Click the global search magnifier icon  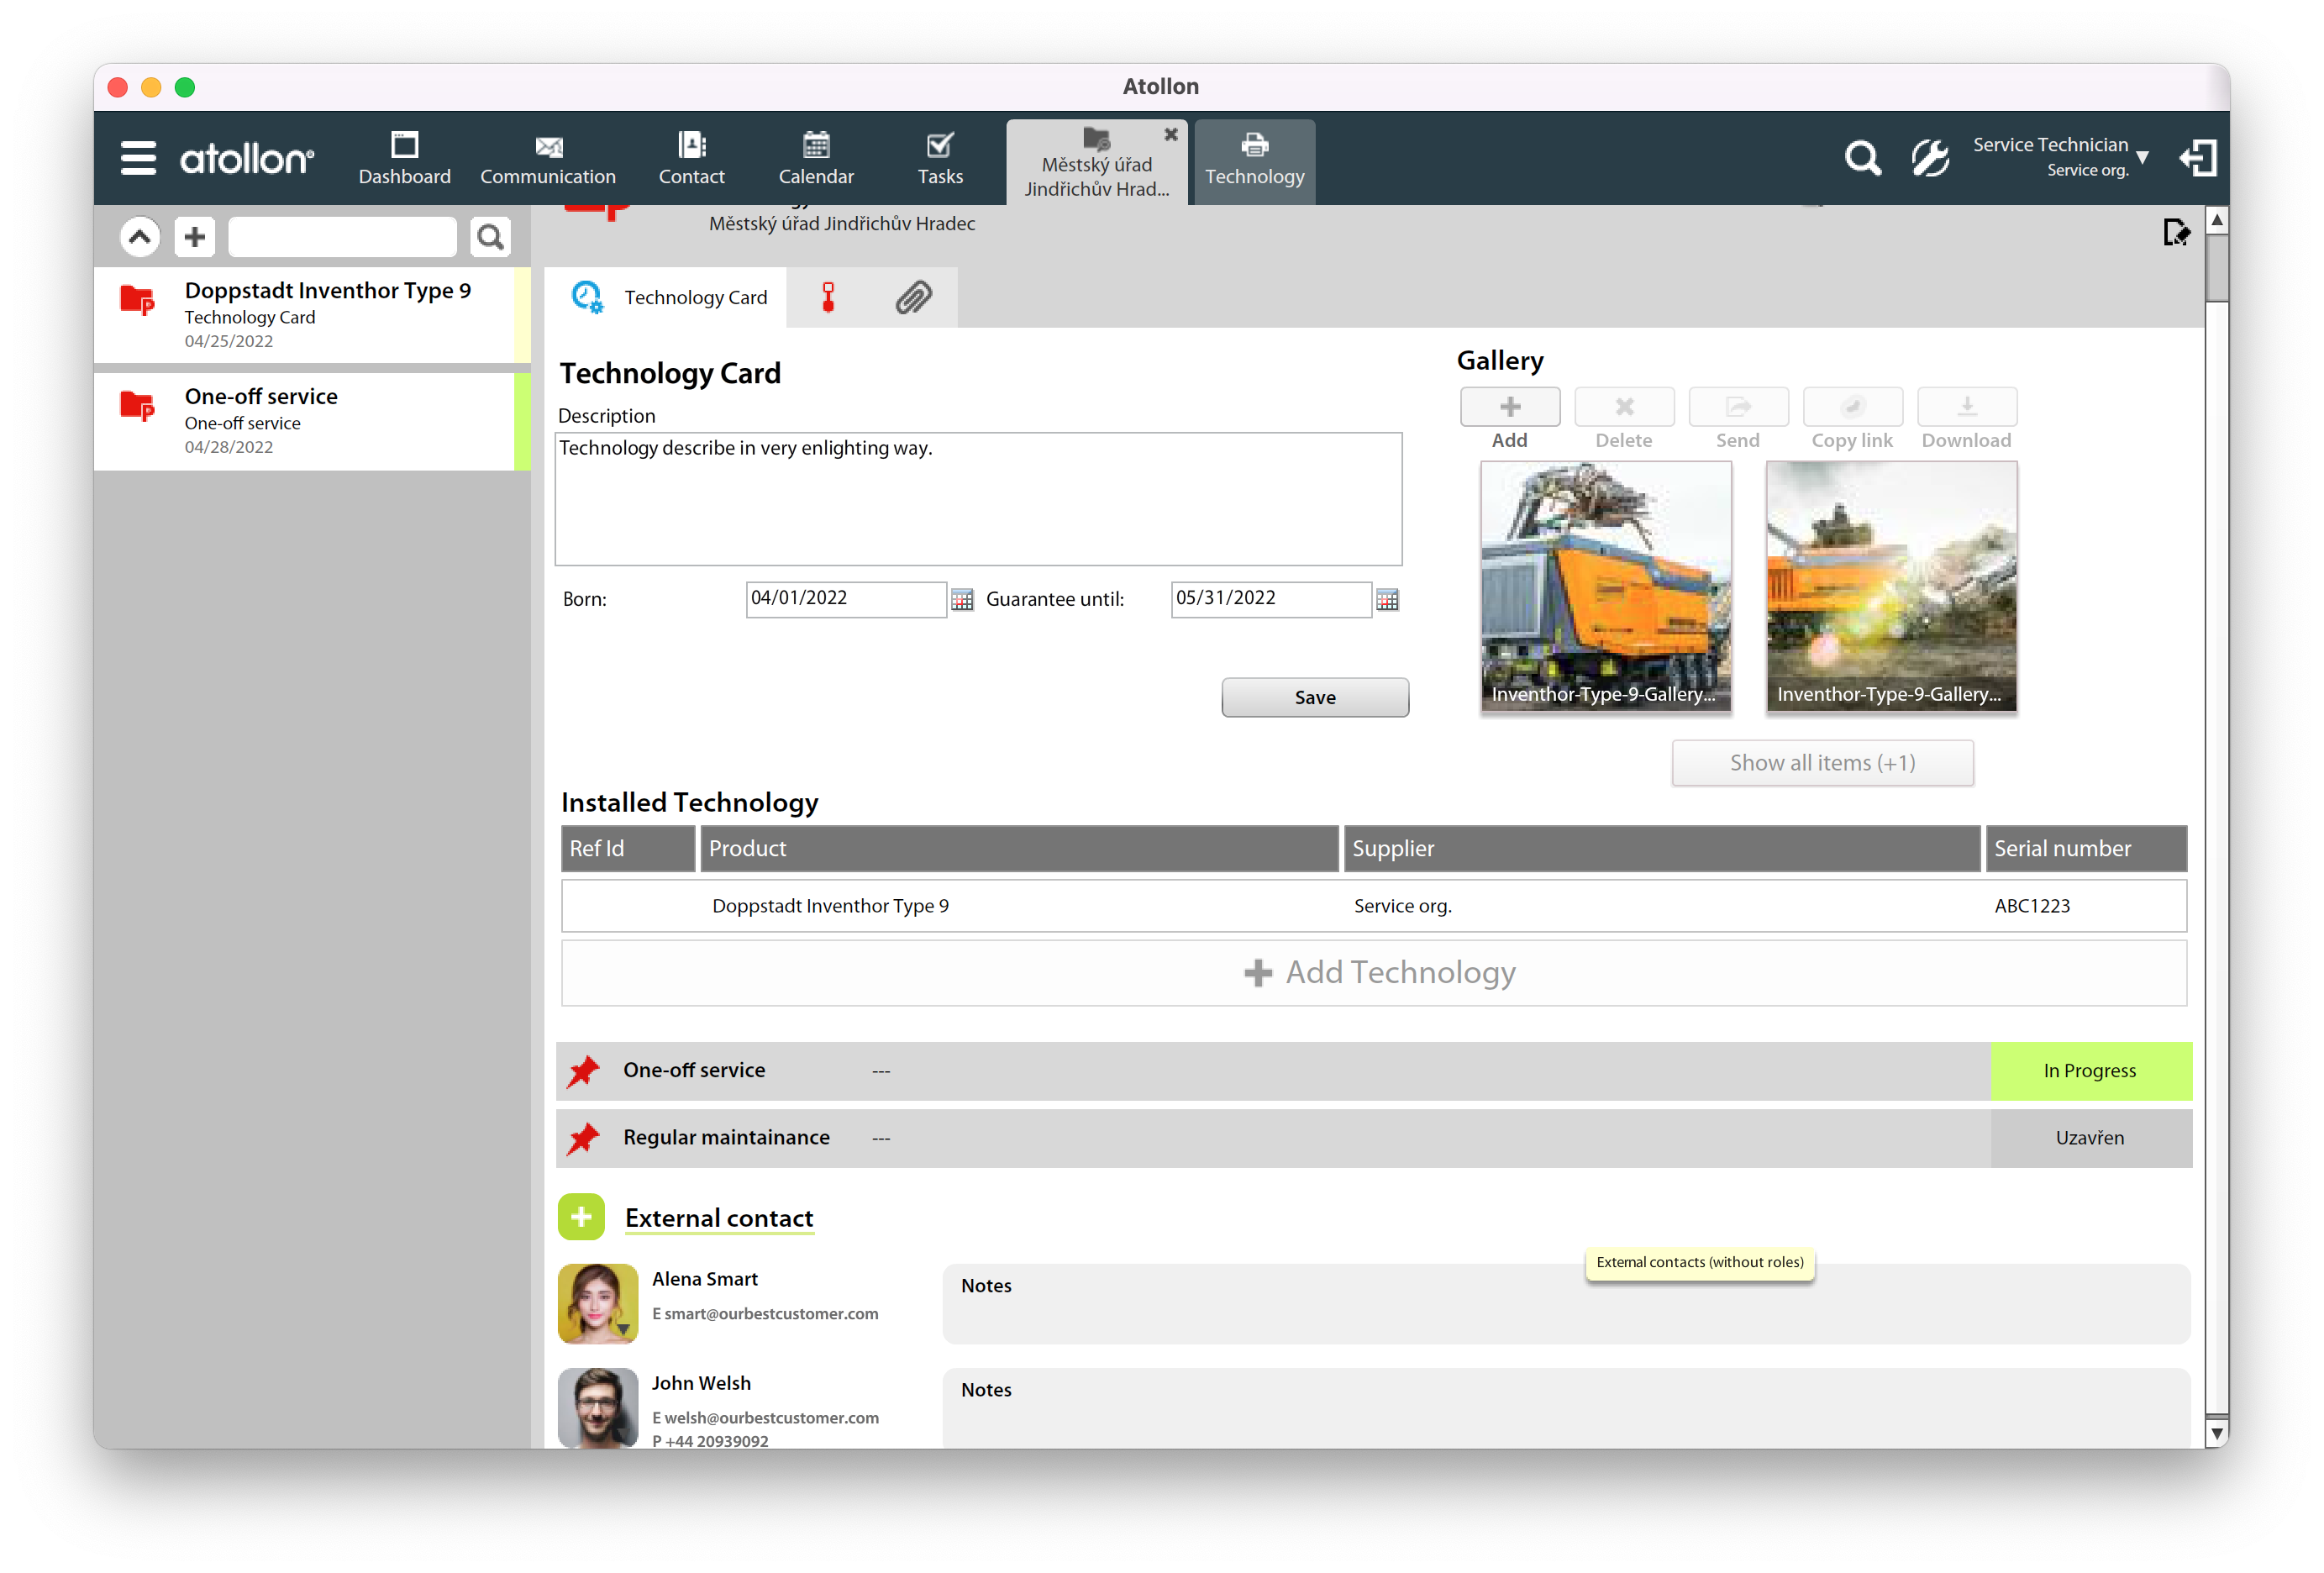click(1861, 158)
